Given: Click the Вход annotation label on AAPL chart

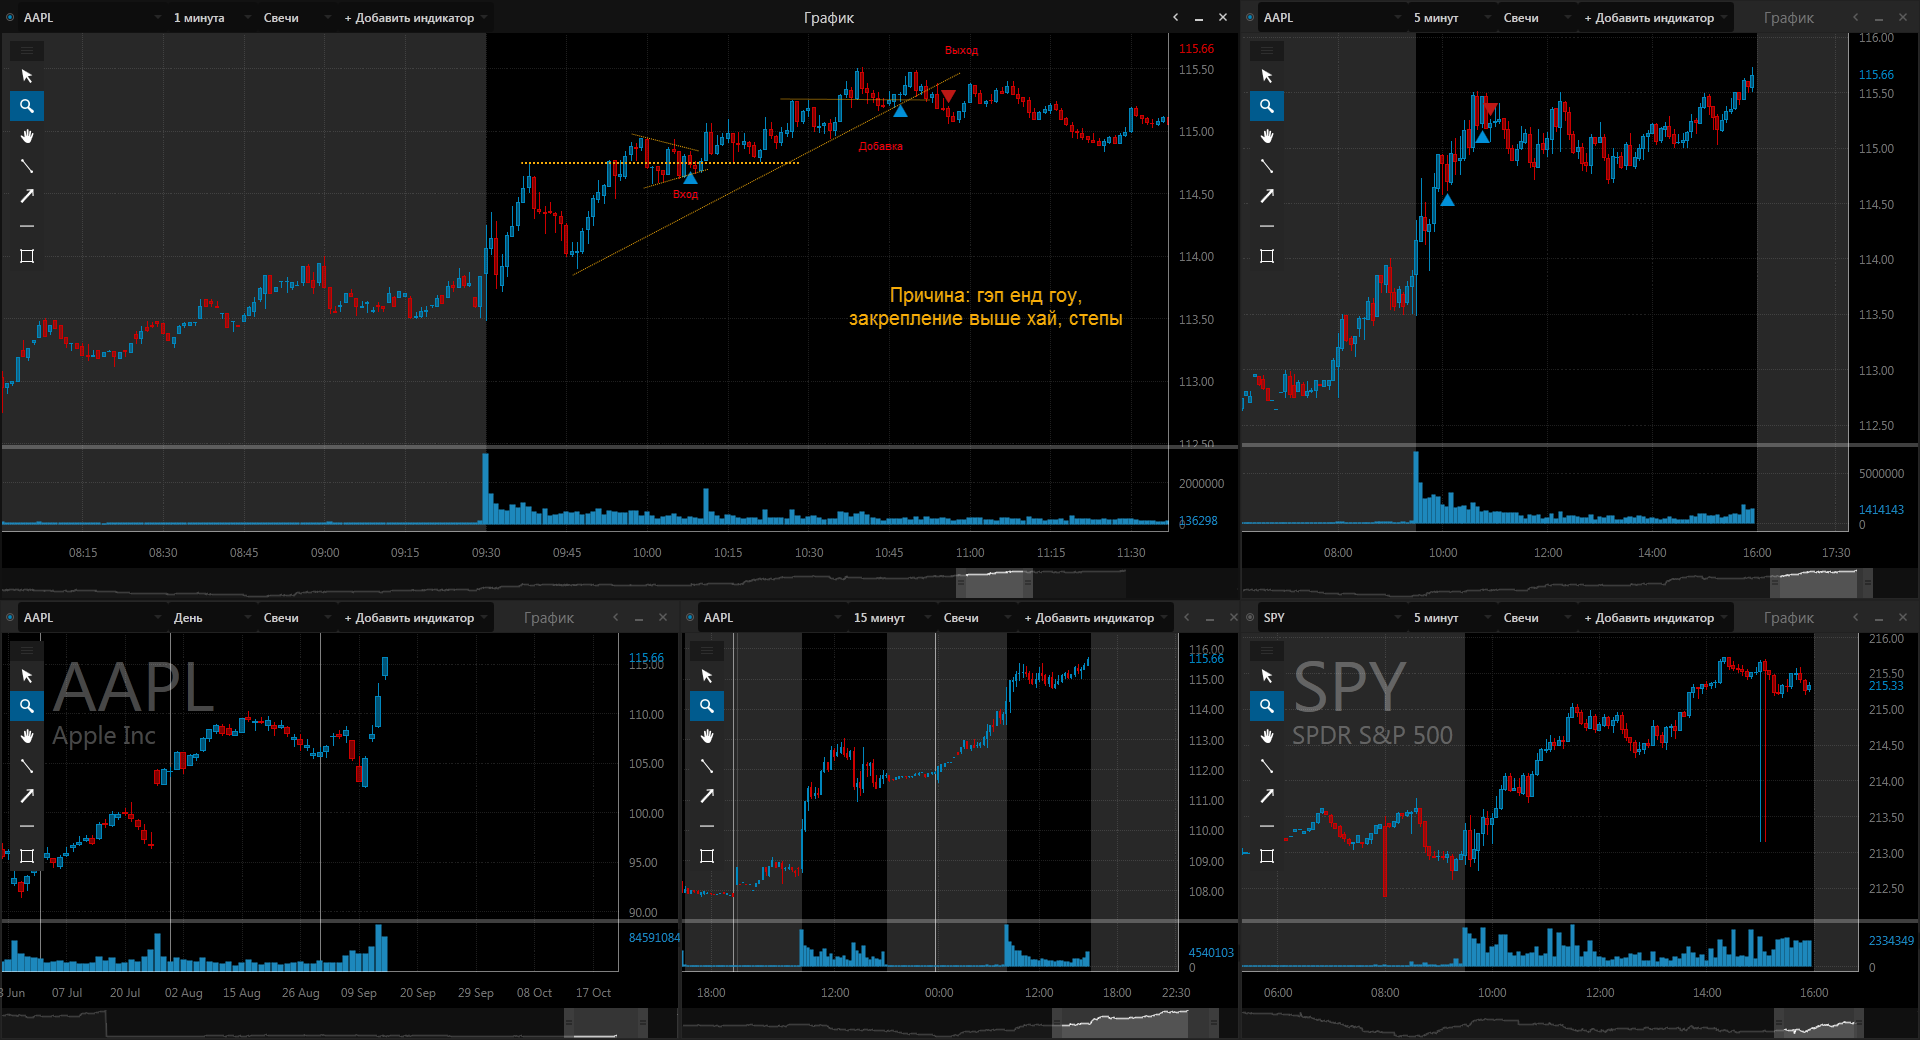Looking at the screenshot, I should point(685,194).
